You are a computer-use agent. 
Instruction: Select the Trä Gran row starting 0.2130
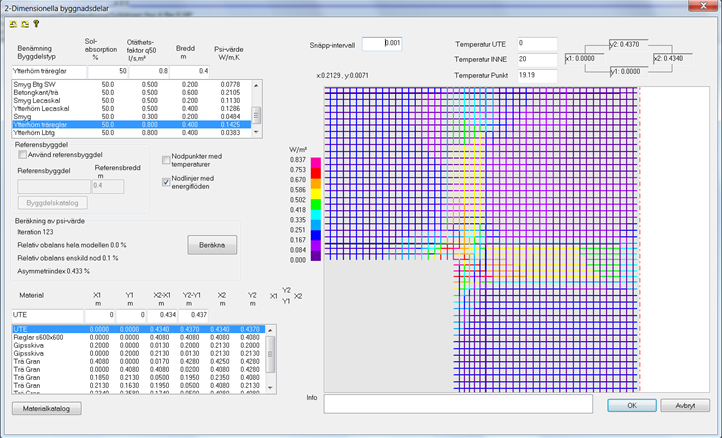click(139, 385)
